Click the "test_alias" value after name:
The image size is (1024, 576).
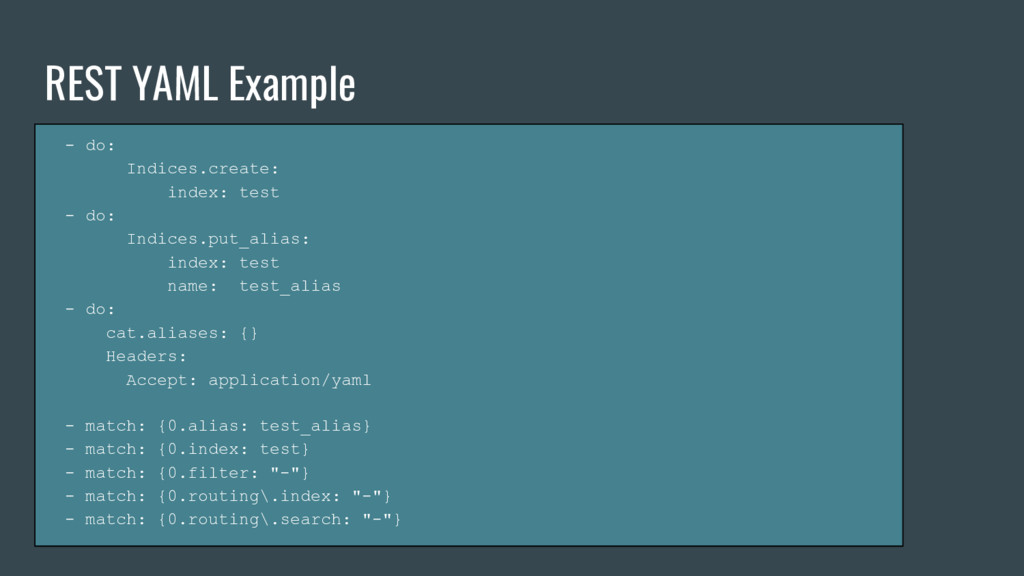click(290, 286)
